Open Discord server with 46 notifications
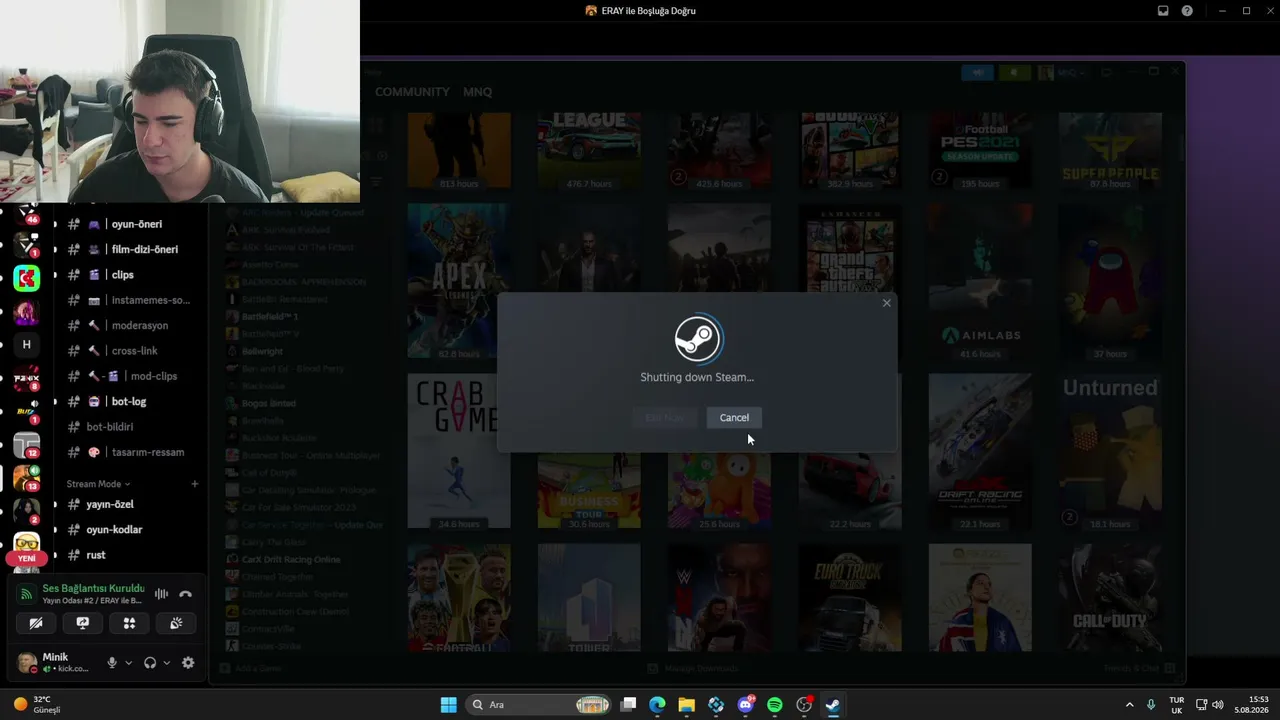The height and width of the screenshot is (720, 1280). point(27,212)
